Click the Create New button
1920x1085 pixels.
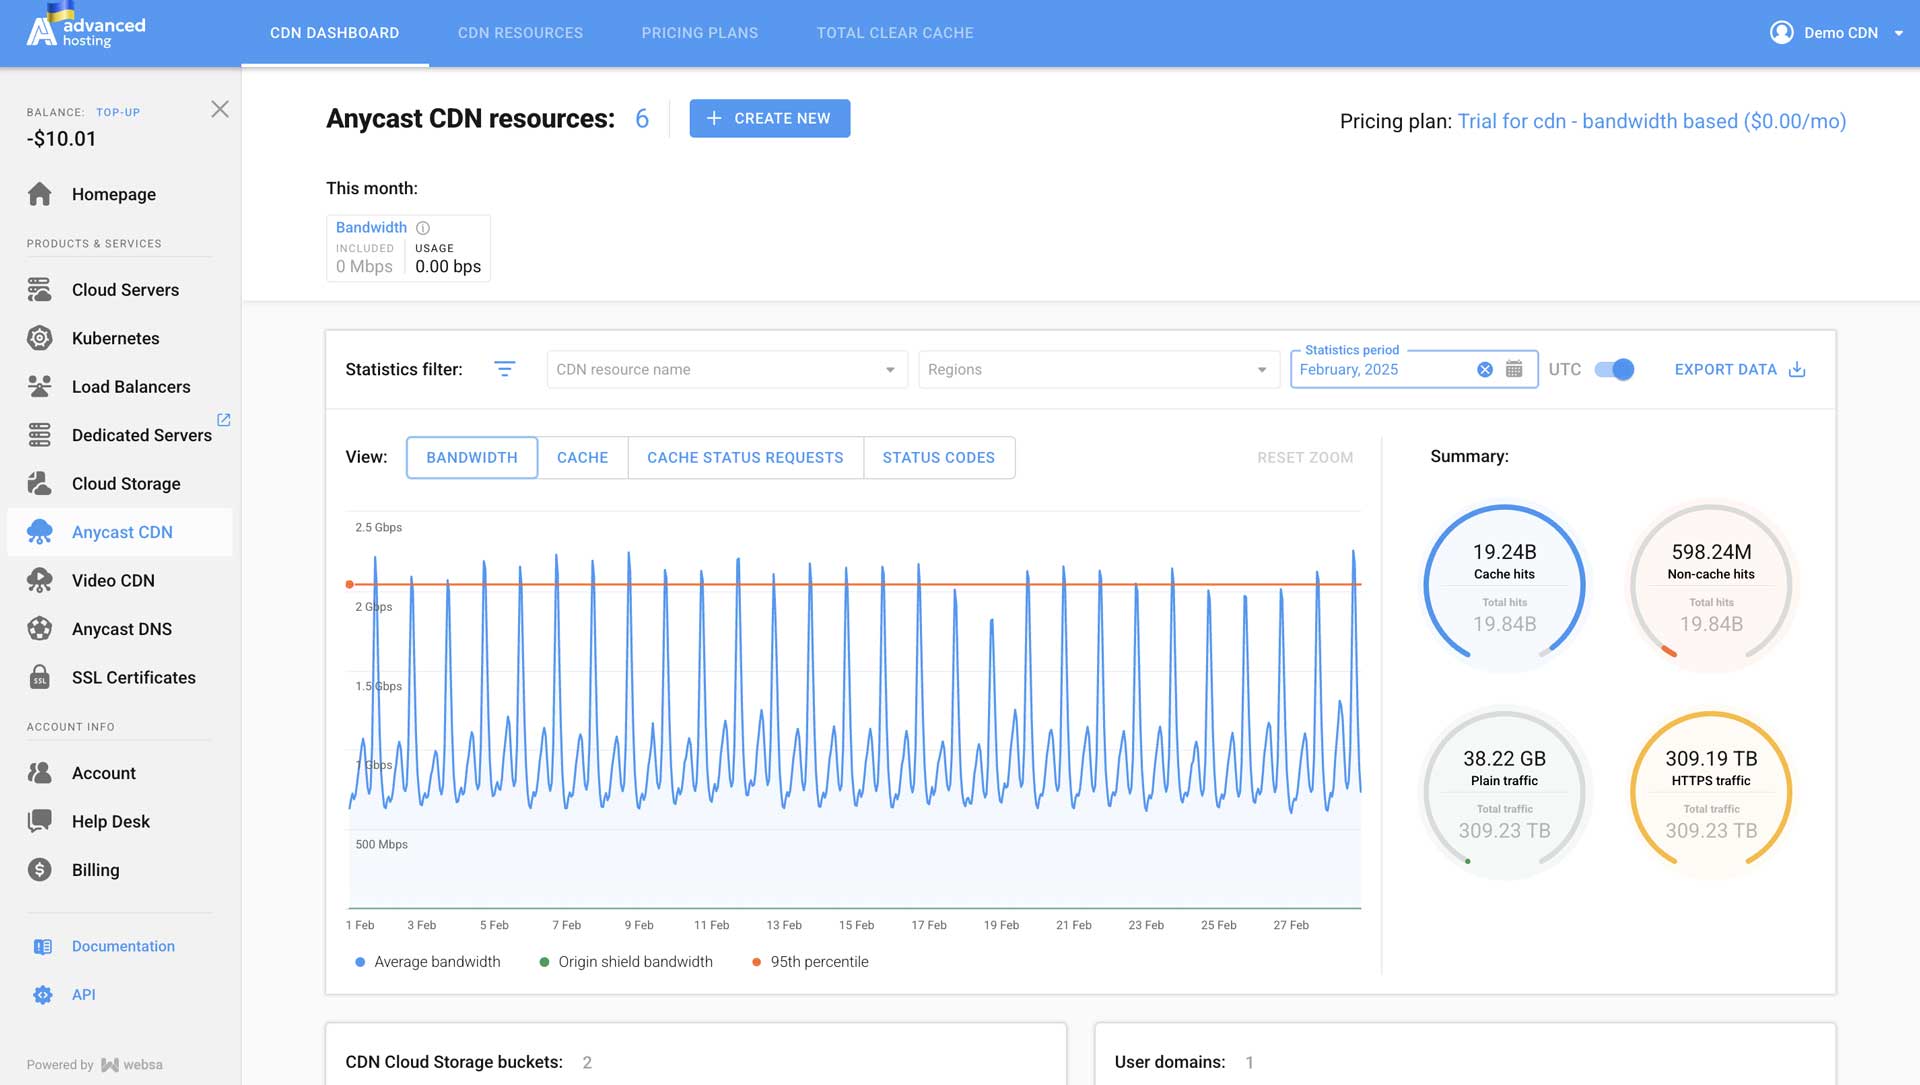coord(770,118)
